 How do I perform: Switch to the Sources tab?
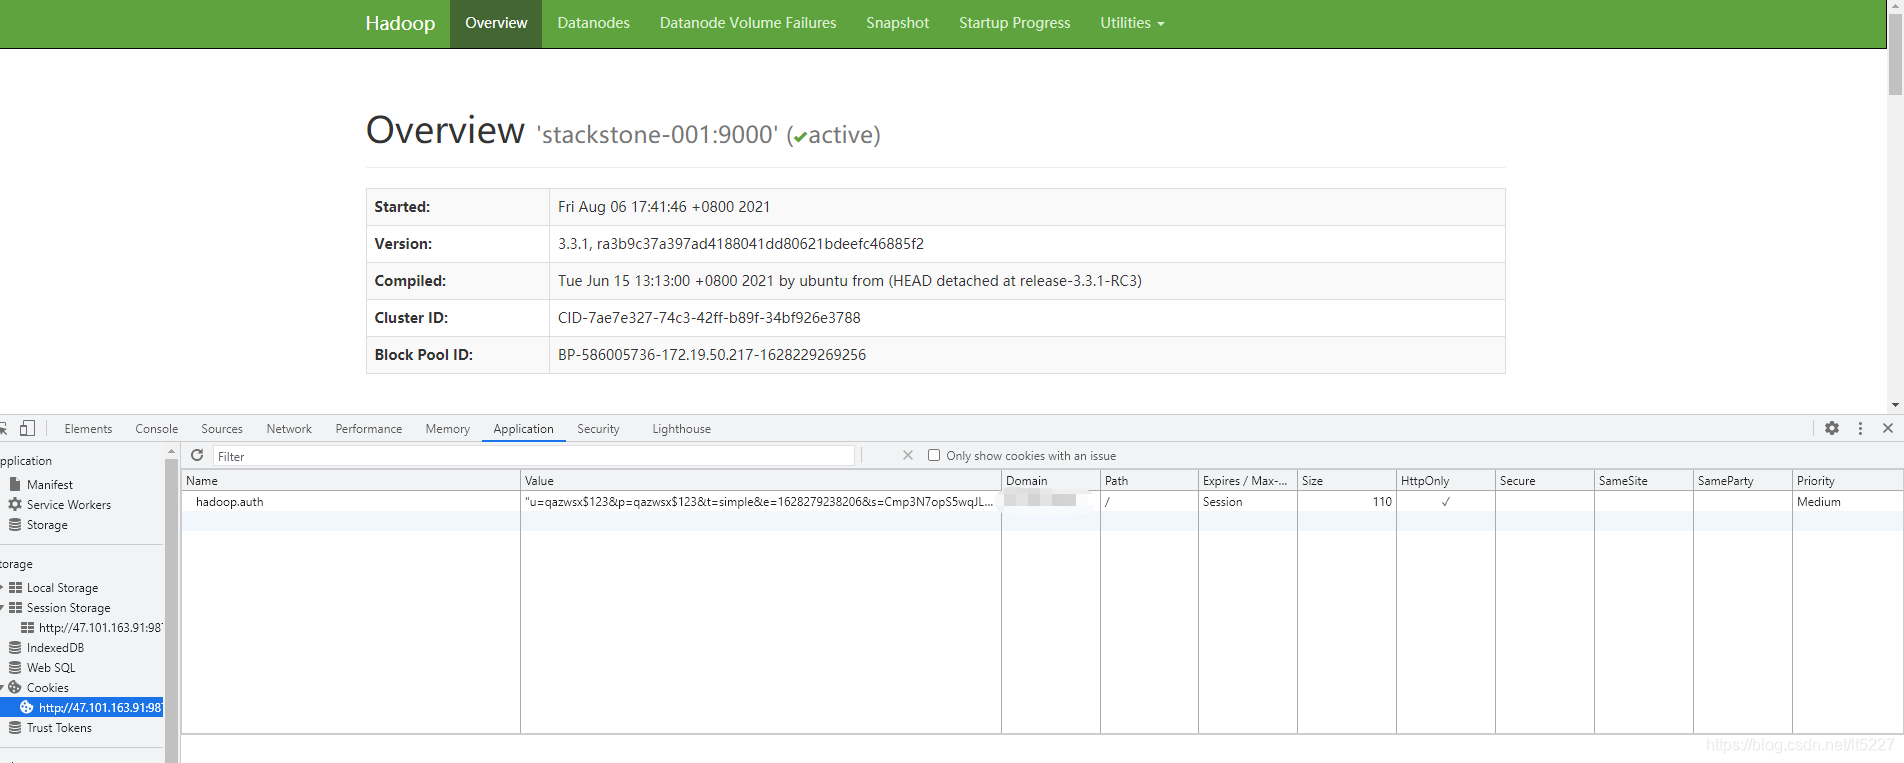coord(222,429)
